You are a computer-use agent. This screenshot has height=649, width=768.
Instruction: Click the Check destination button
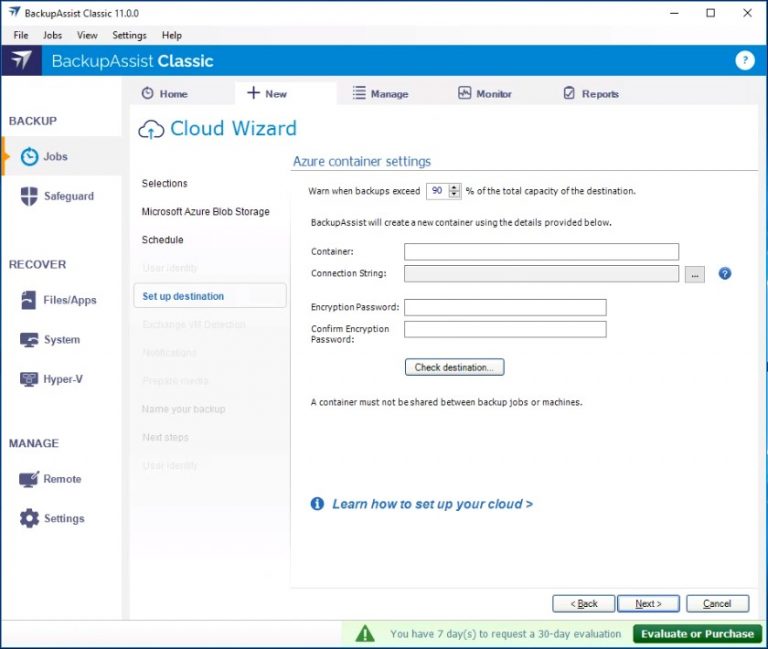click(x=454, y=367)
